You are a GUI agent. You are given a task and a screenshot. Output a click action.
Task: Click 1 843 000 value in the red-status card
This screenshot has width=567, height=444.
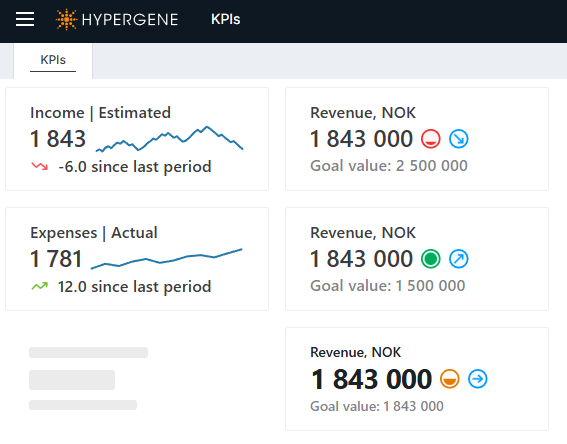[362, 139]
